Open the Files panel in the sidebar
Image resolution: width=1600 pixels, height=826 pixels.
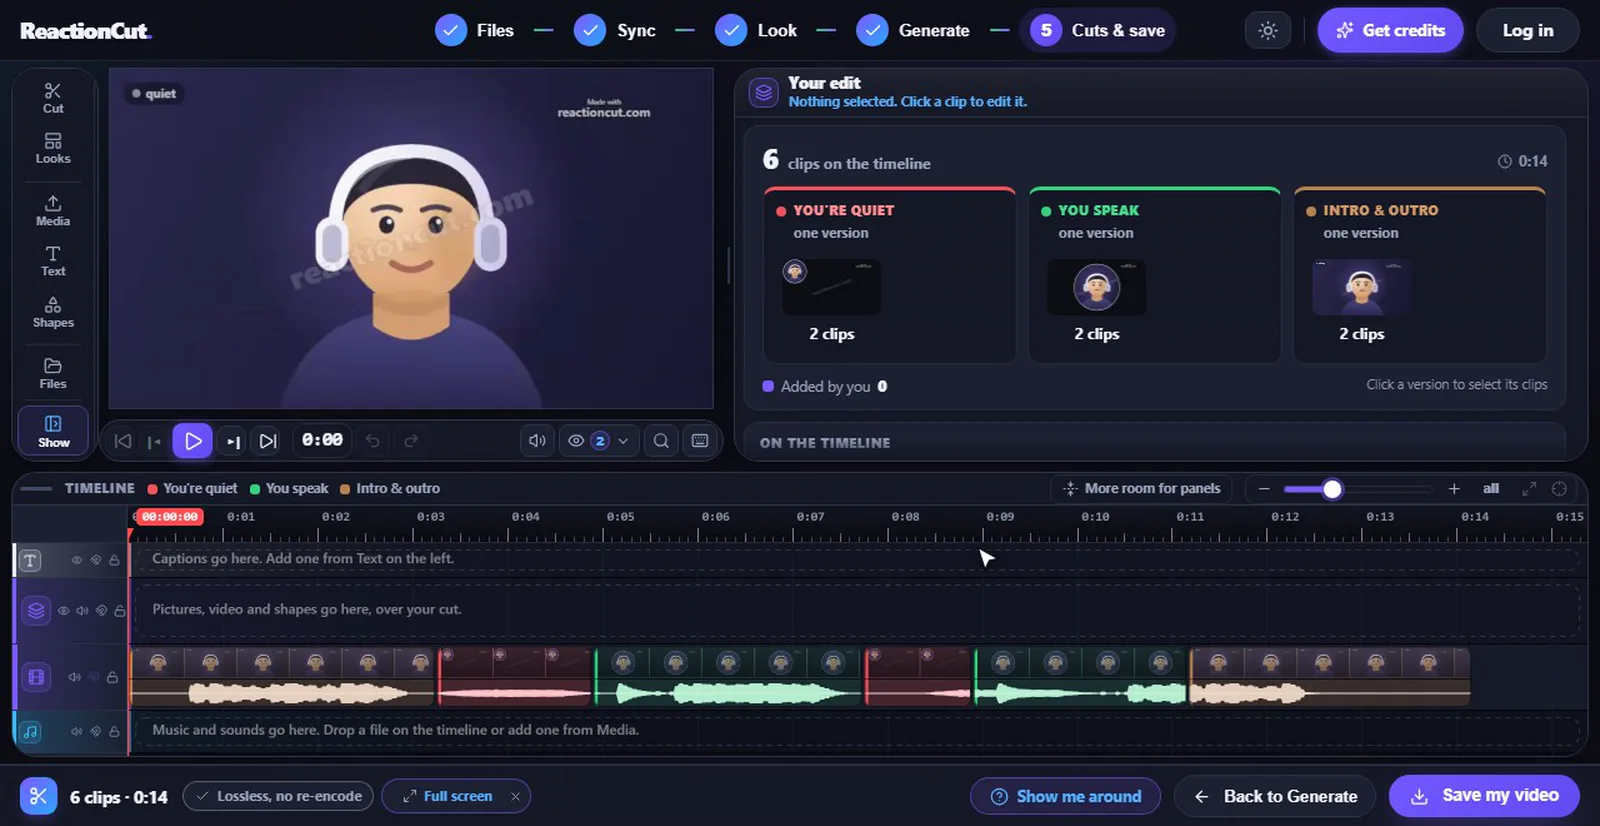tap(53, 373)
